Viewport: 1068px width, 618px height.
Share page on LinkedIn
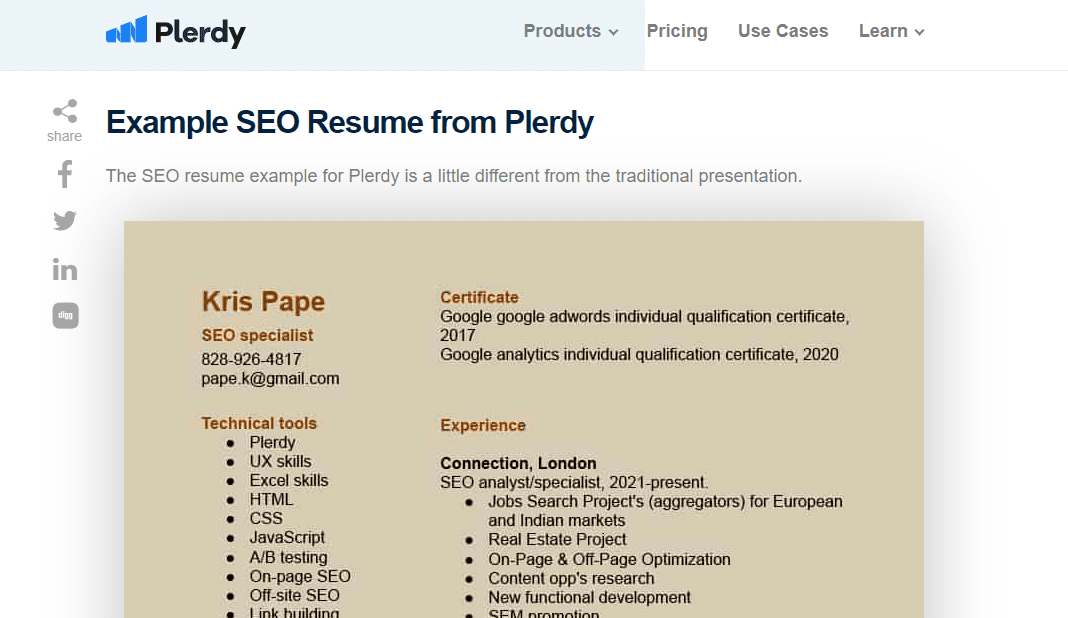(x=65, y=269)
